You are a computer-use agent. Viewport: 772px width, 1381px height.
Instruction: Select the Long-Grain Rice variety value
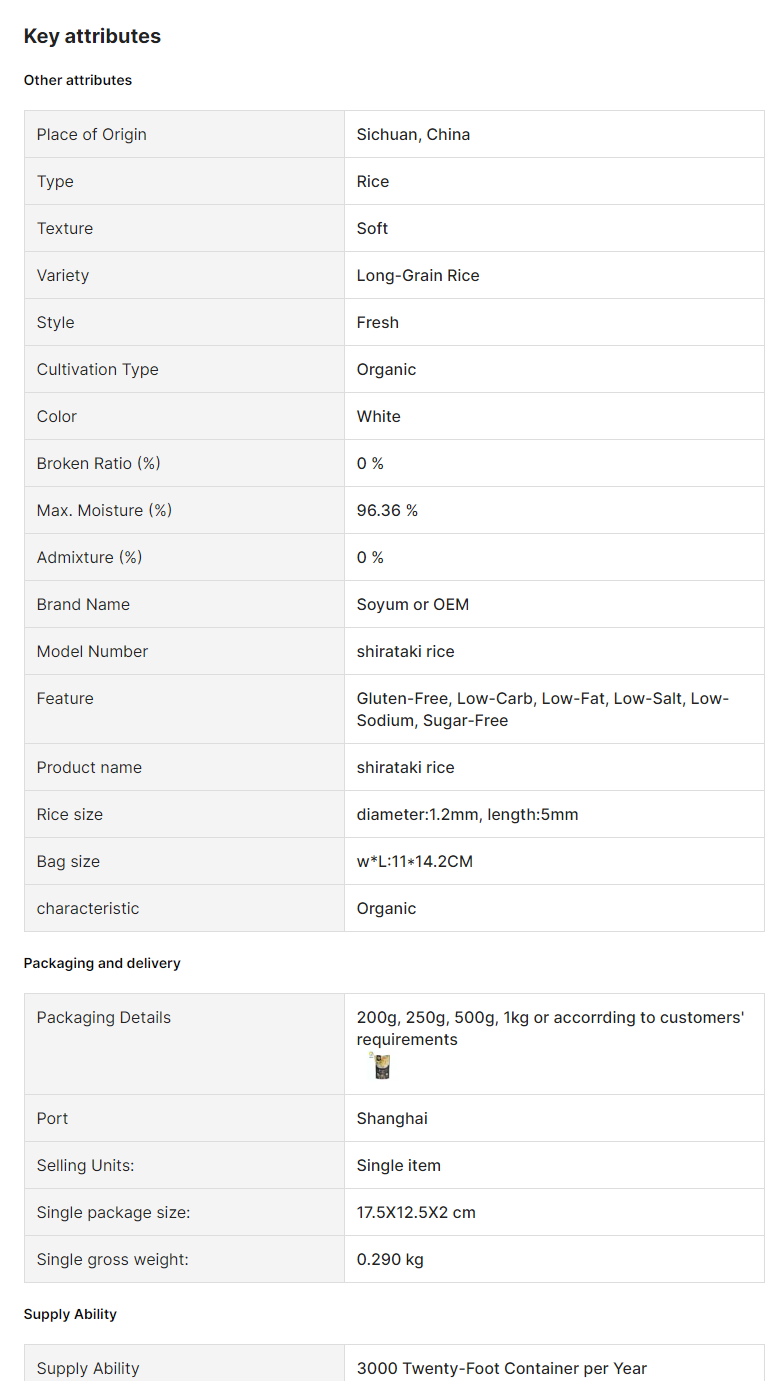[418, 275]
